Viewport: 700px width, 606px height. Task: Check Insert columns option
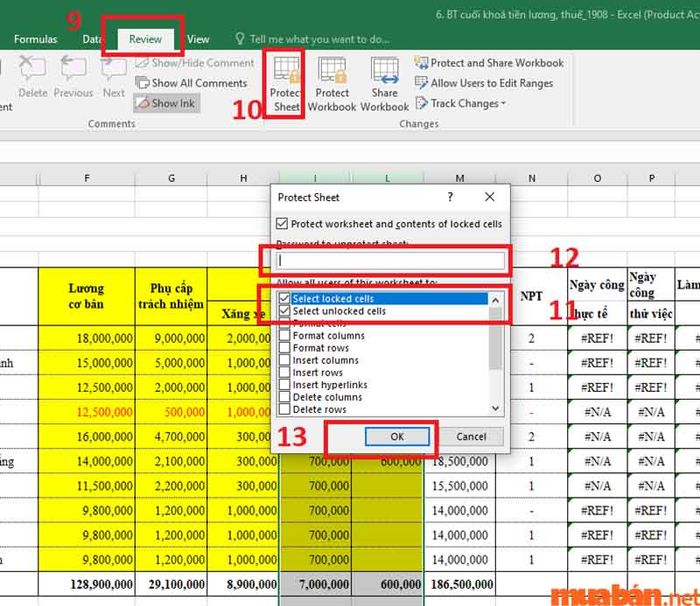click(284, 360)
